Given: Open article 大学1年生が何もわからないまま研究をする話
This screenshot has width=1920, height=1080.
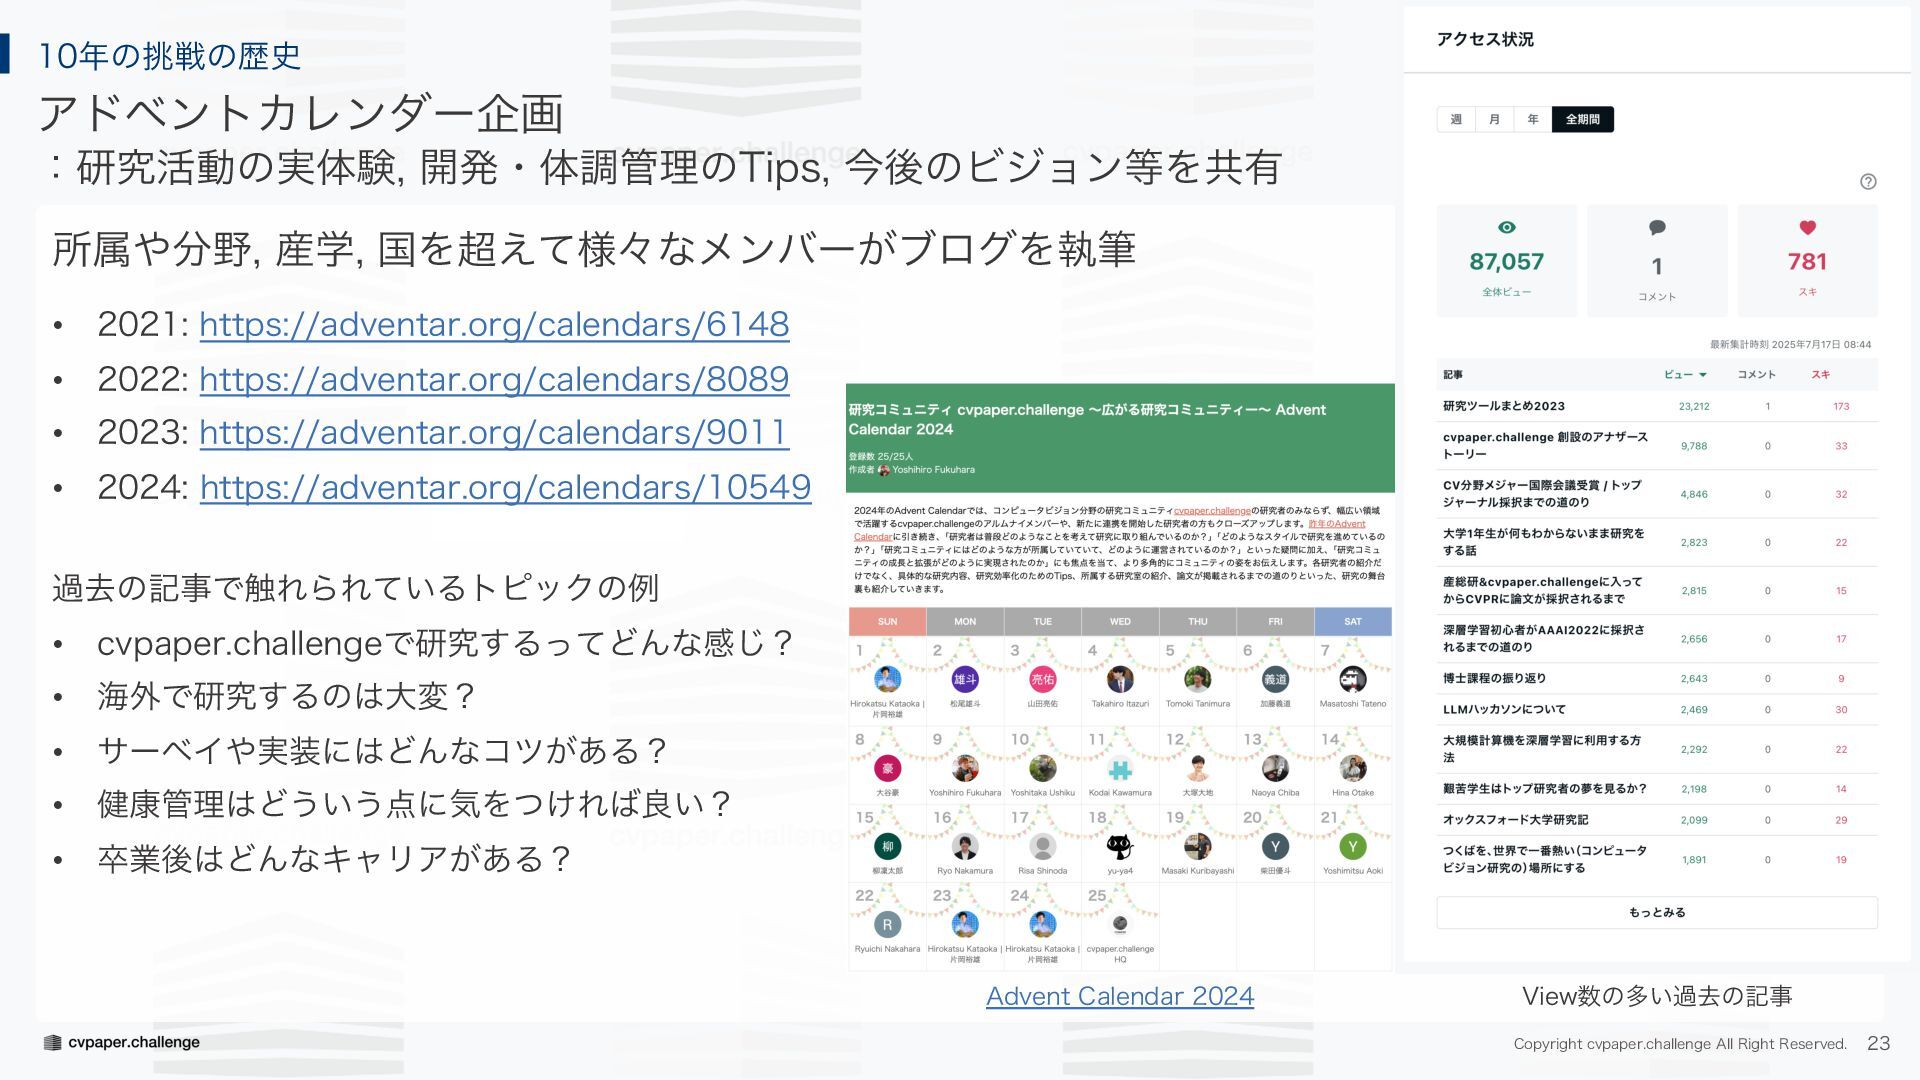Looking at the screenshot, I should coord(1543,542).
